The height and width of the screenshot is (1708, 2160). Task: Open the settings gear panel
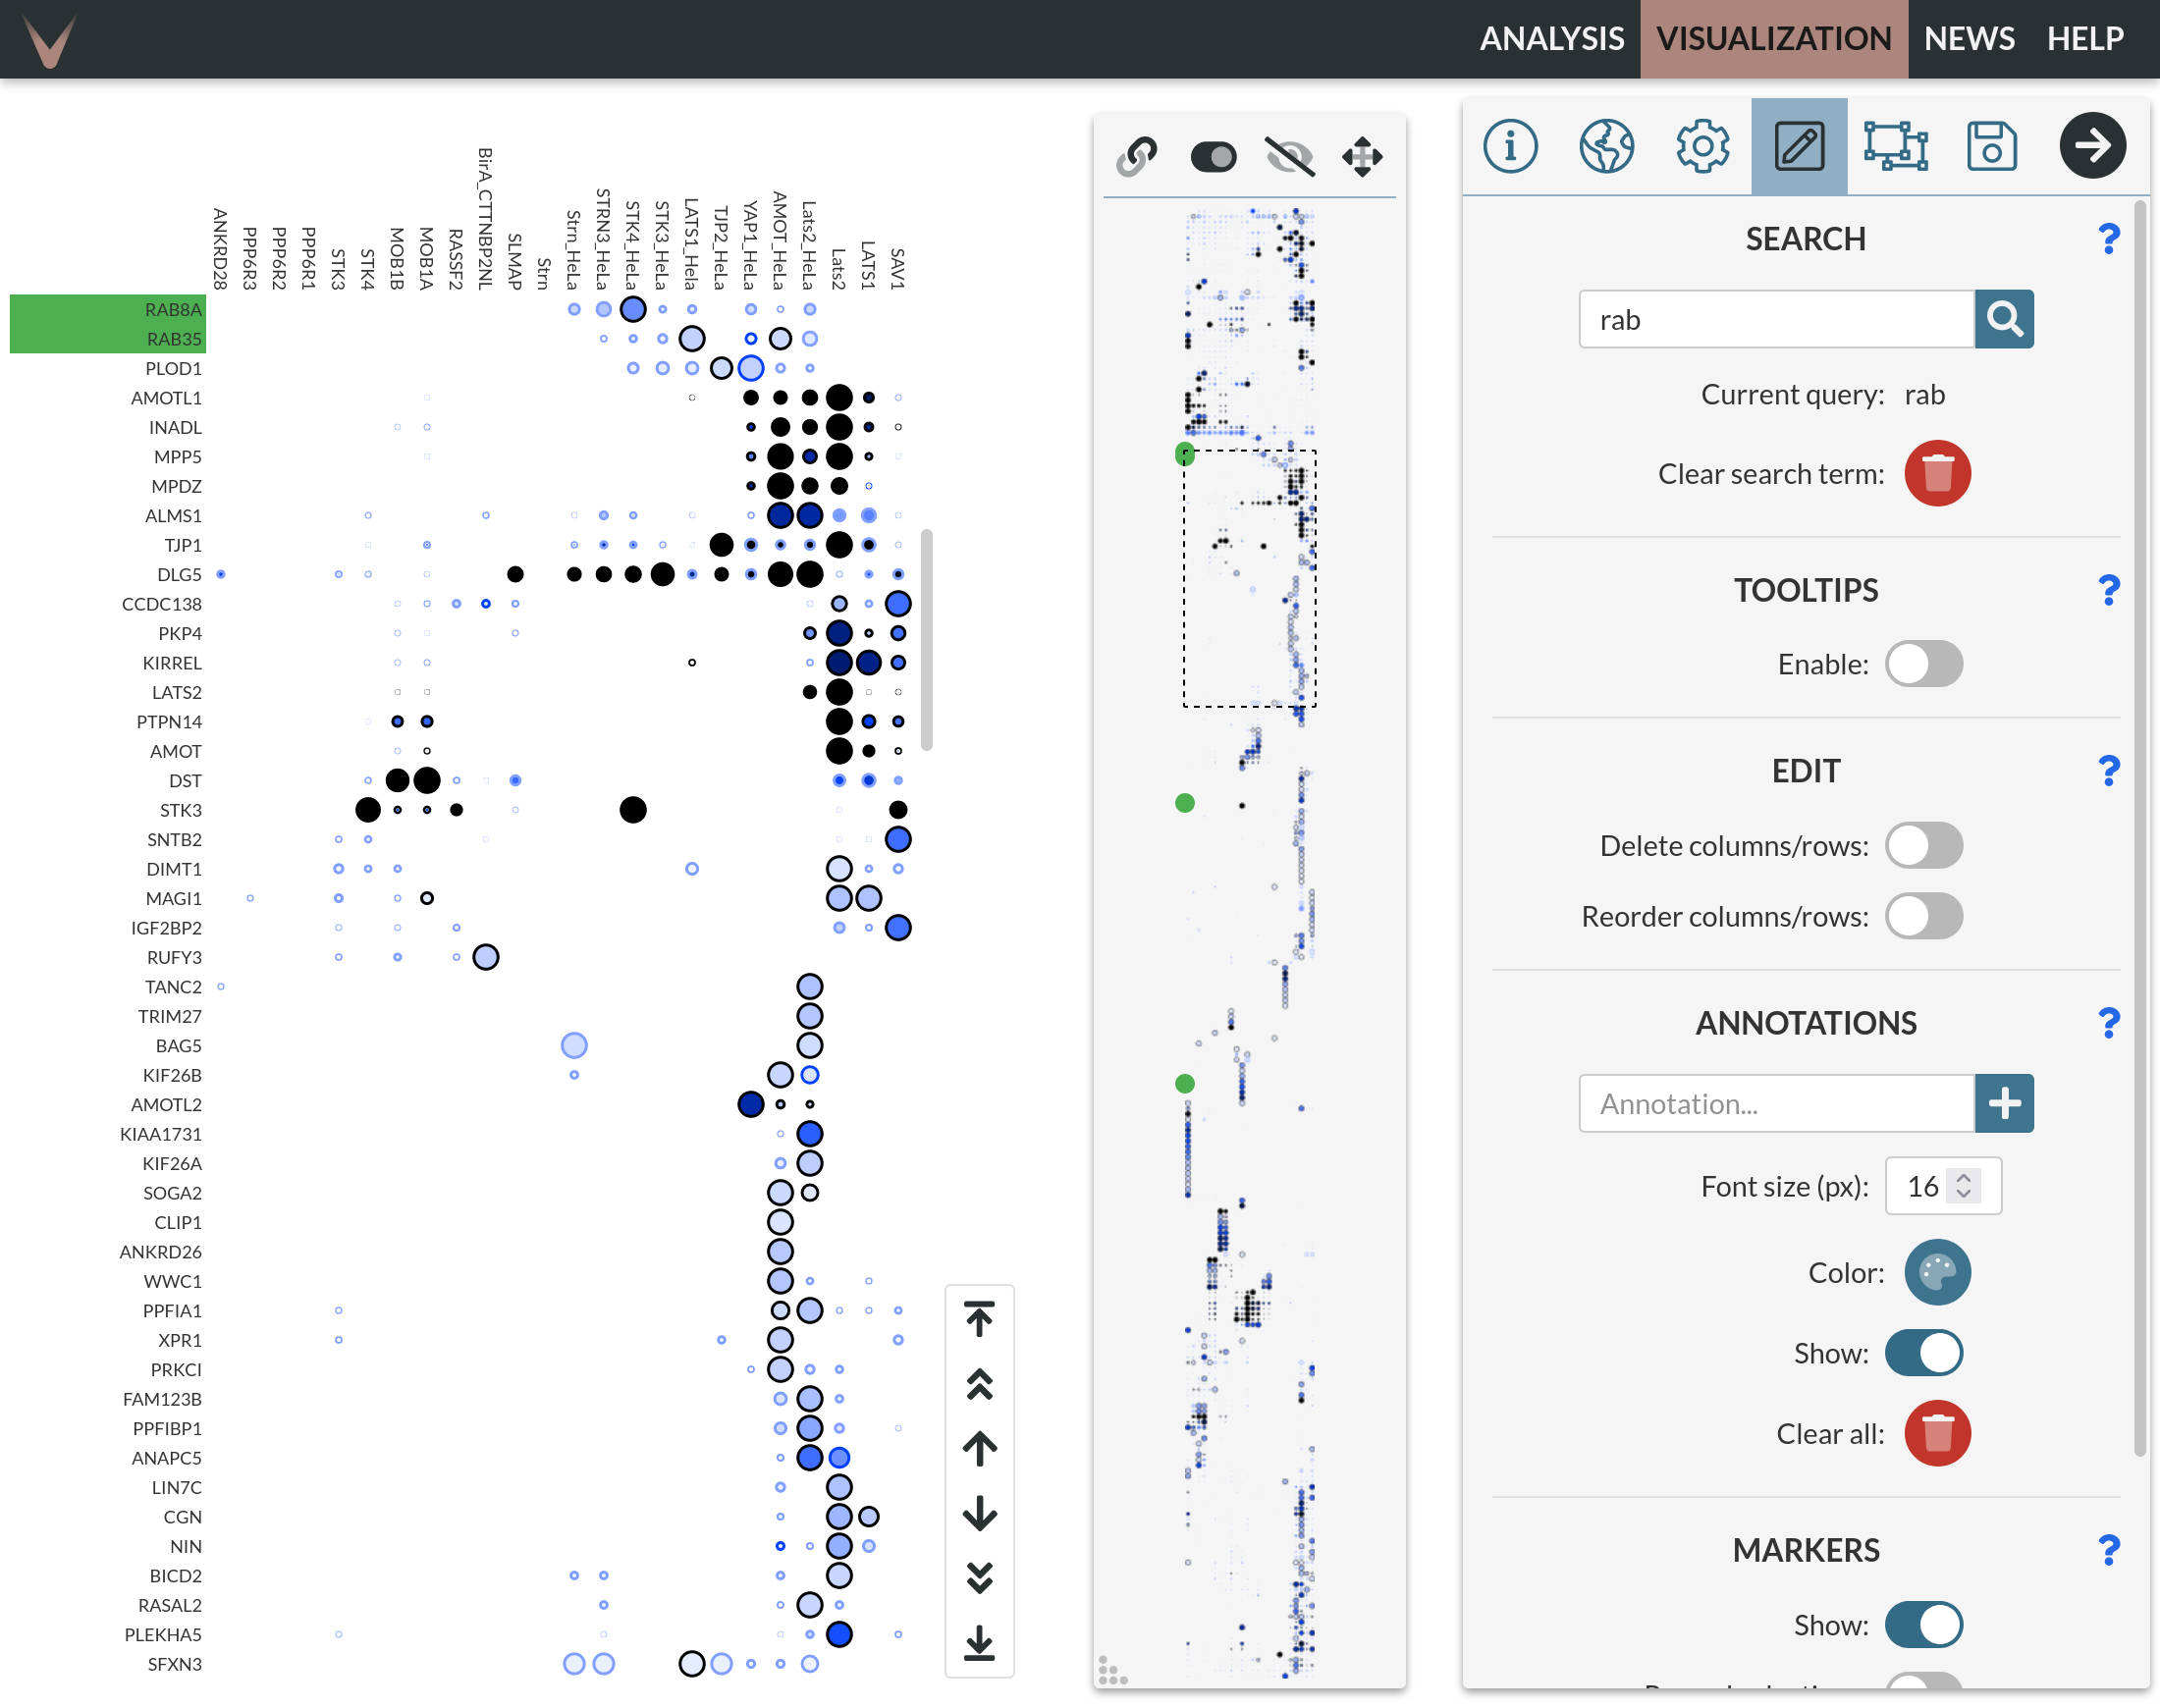(x=1702, y=146)
